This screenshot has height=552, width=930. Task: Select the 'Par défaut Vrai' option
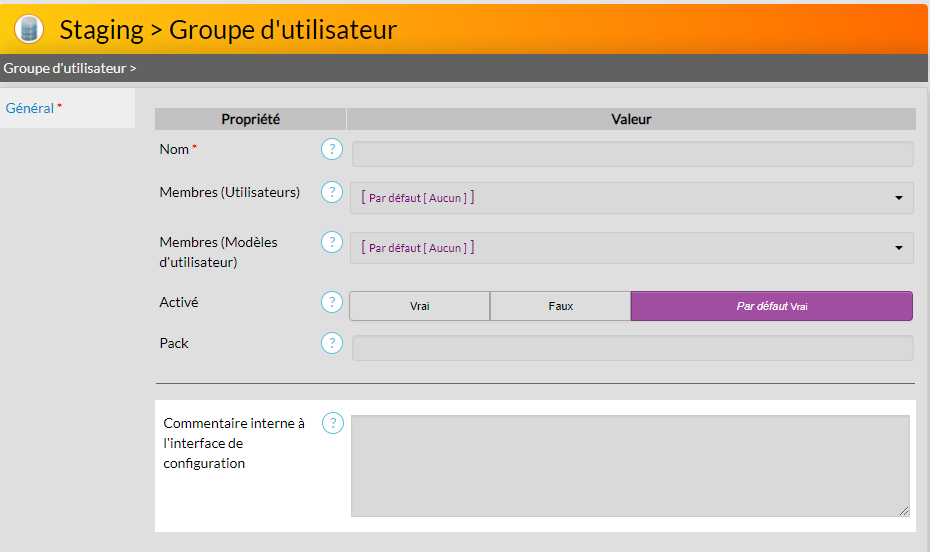tap(771, 306)
